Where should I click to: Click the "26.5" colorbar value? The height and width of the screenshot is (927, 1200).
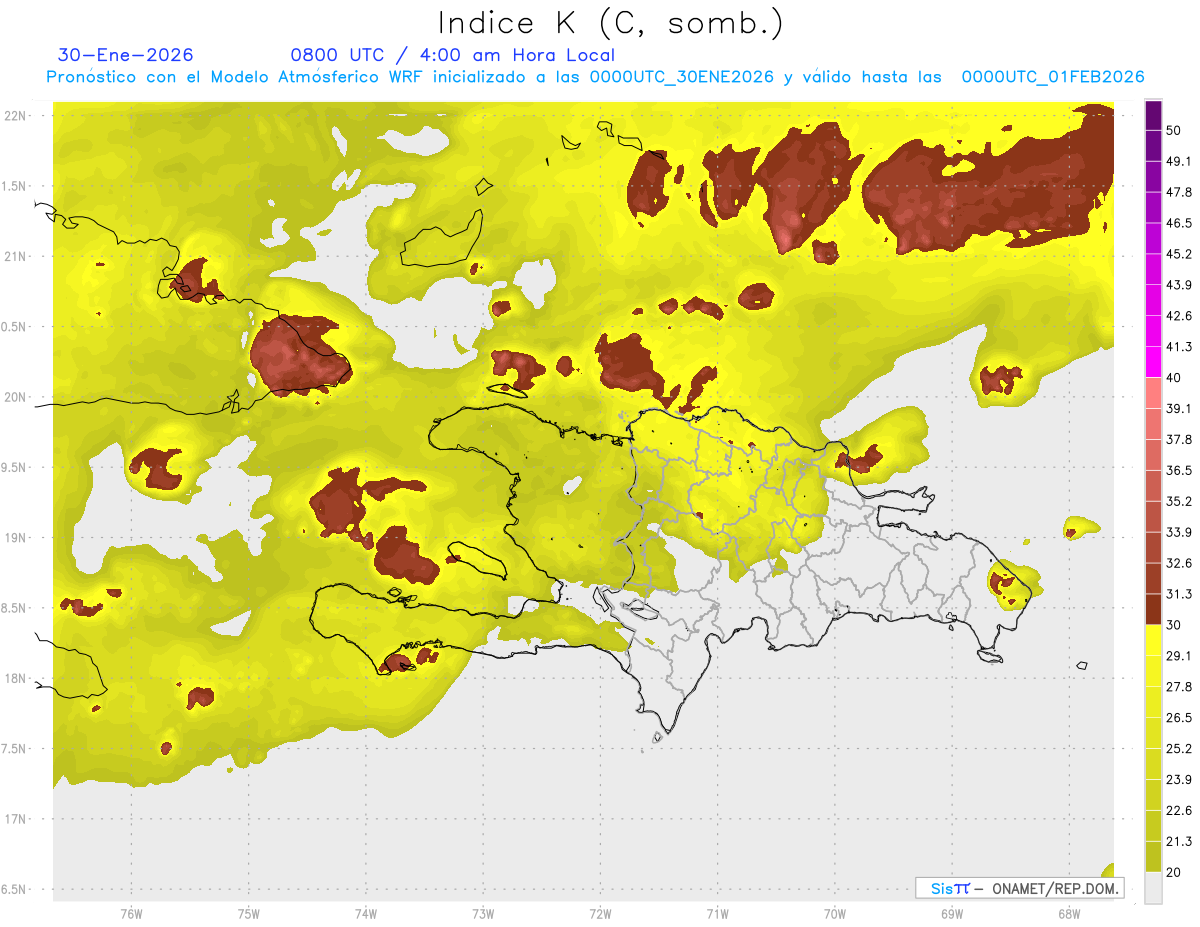1178,718
